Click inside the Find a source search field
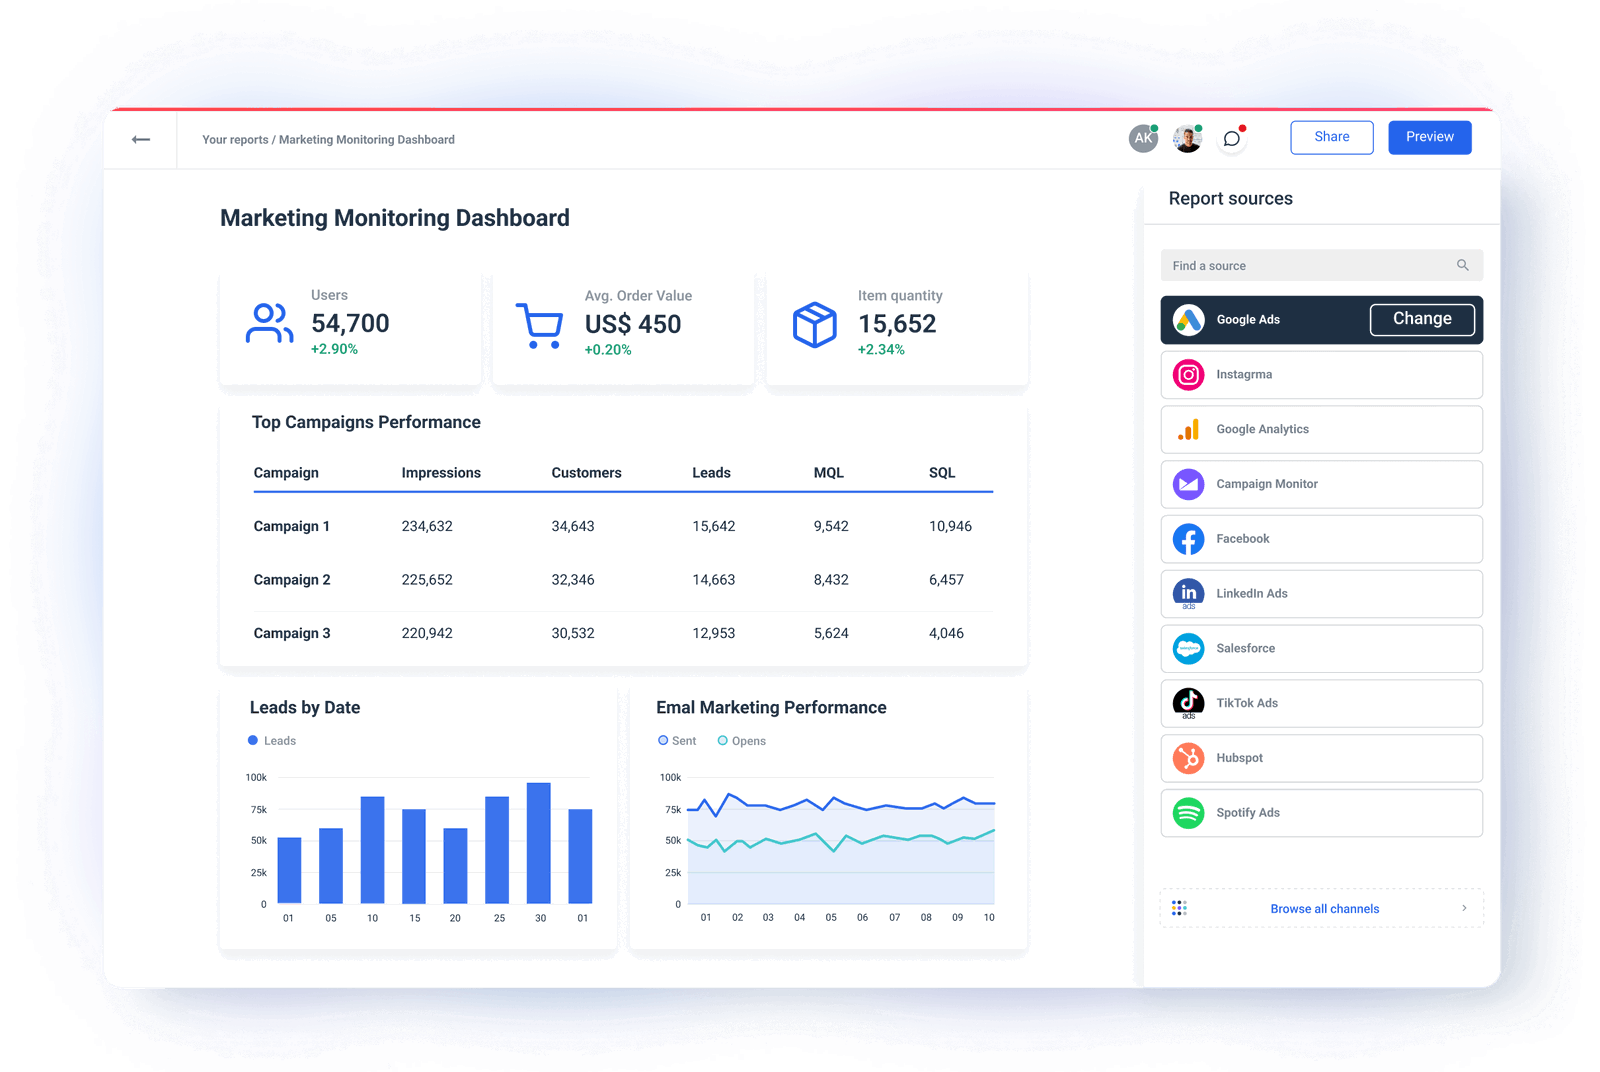Viewport: 1600px width, 1072px height. 1300,265
